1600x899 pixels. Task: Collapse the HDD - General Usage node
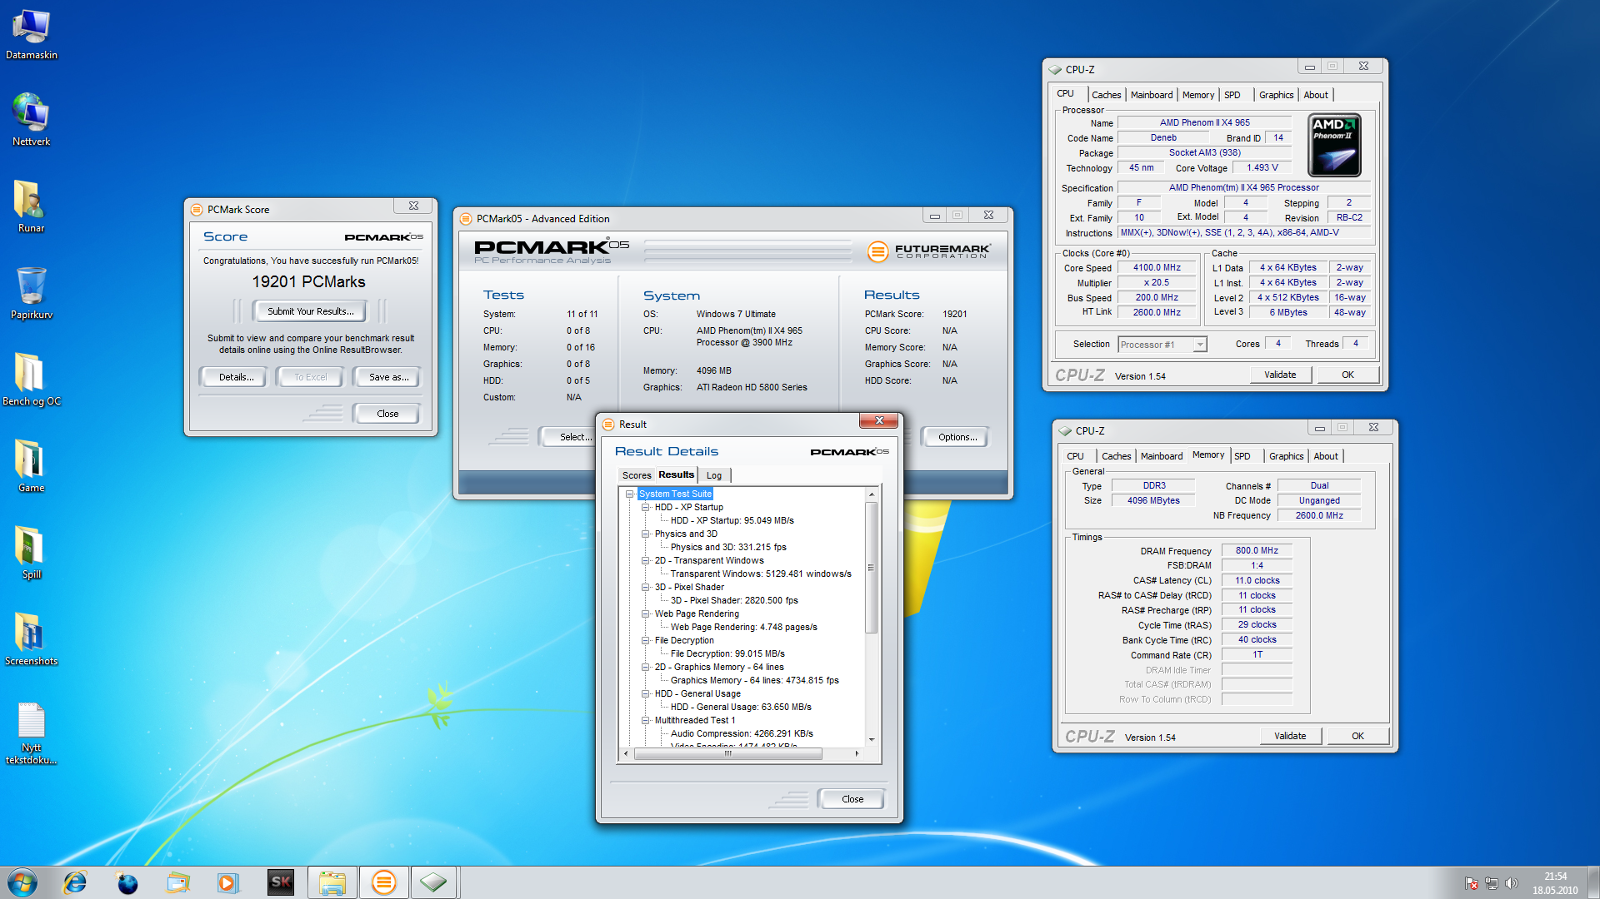pos(646,693)
